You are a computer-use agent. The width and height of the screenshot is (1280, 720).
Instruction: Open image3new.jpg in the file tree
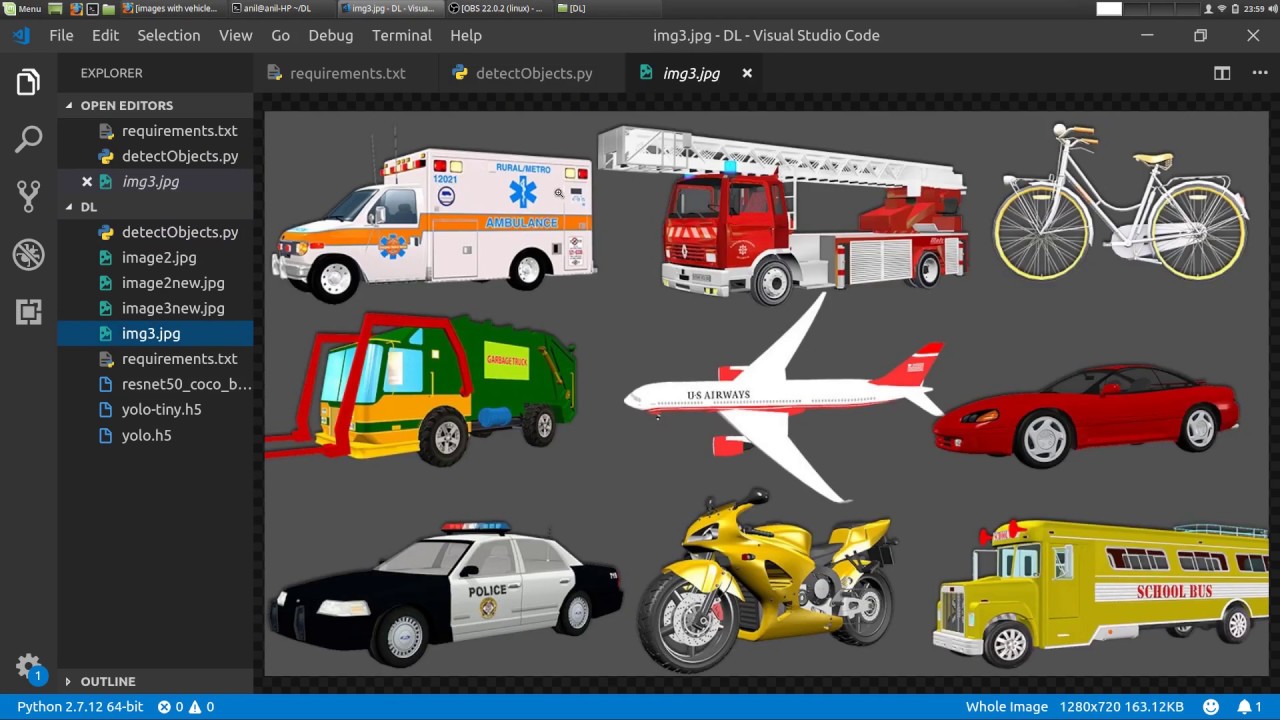coord(155,308)
